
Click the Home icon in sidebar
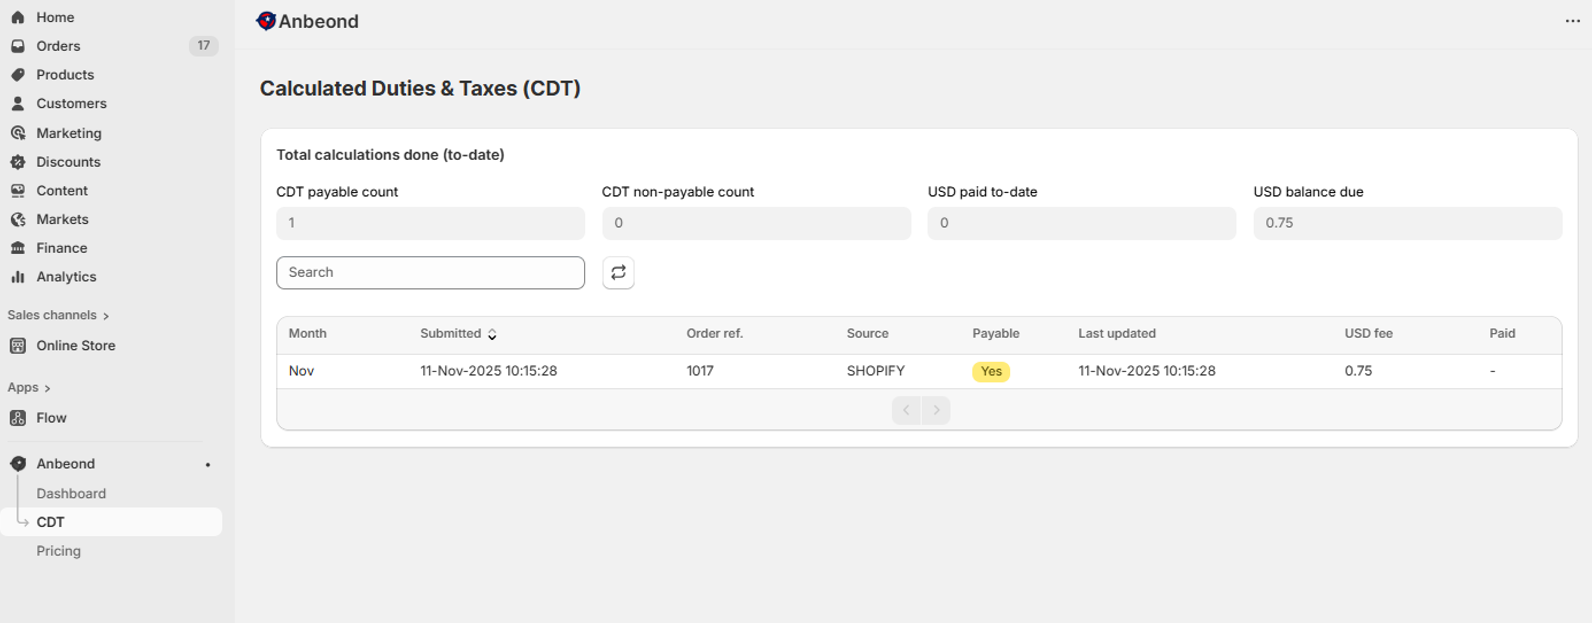tap(18, 17)
